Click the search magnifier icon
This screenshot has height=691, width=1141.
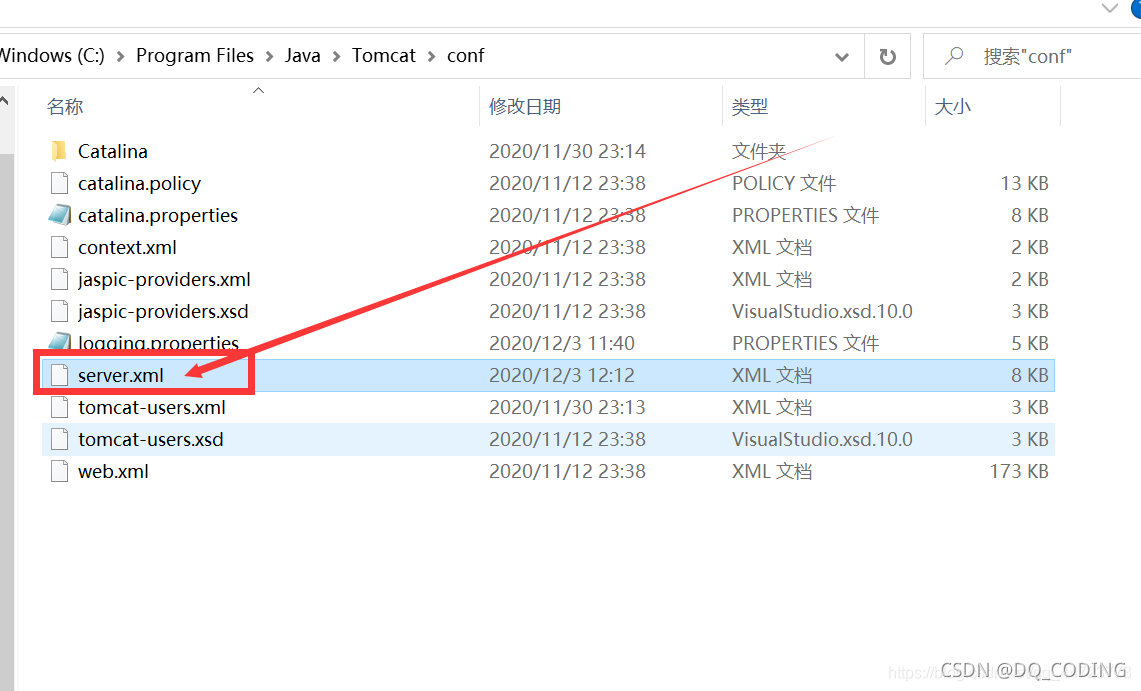pyautogui.click(x=953, y=56)
